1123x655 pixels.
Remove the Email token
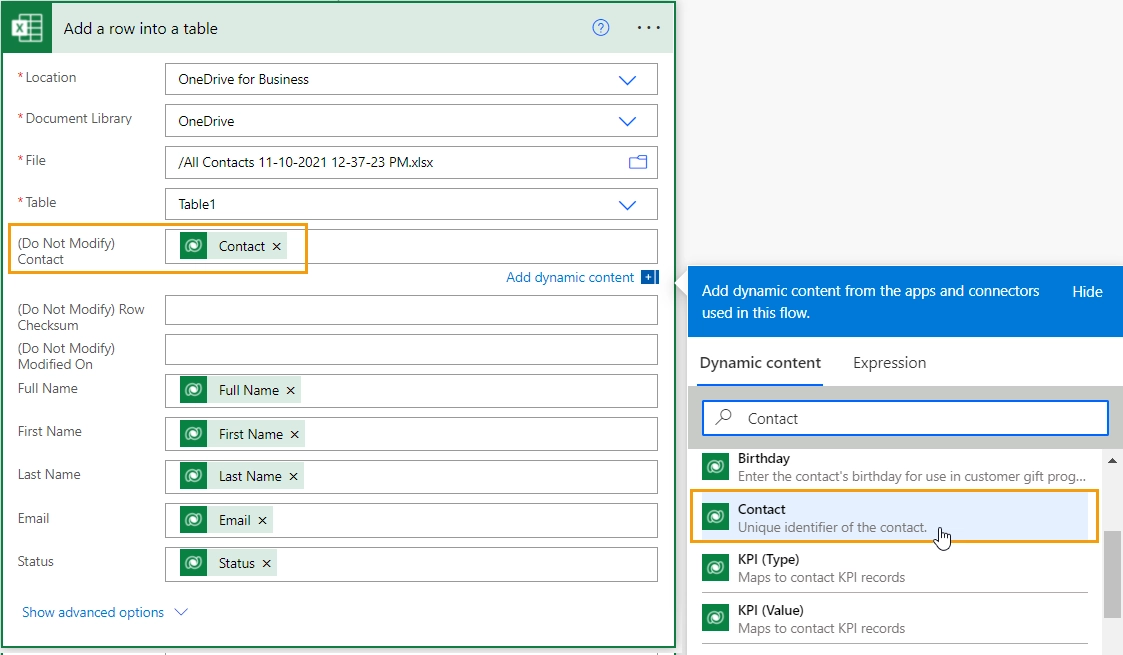[x=262, y=520]
